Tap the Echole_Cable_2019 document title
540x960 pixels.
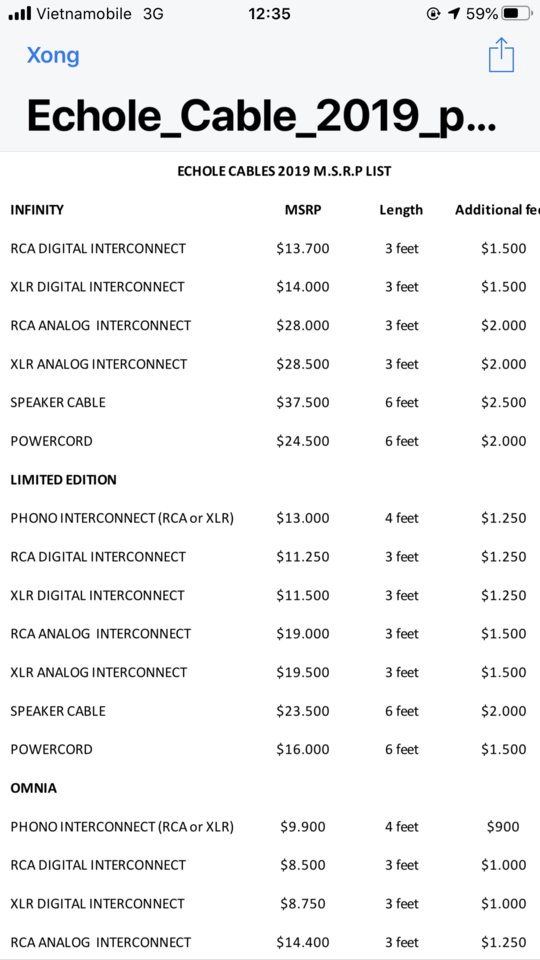pos(261,116)
